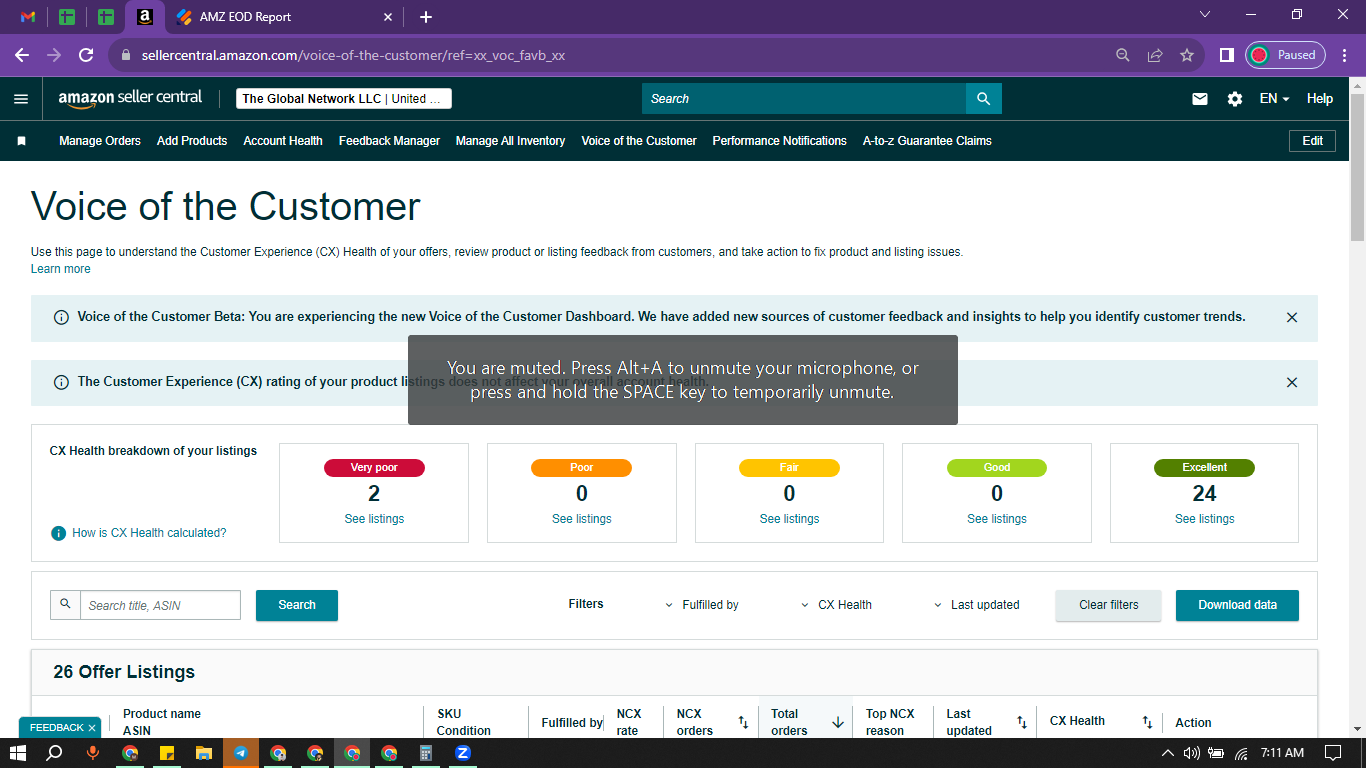Click the Amazon Seller Central logo

130,98
